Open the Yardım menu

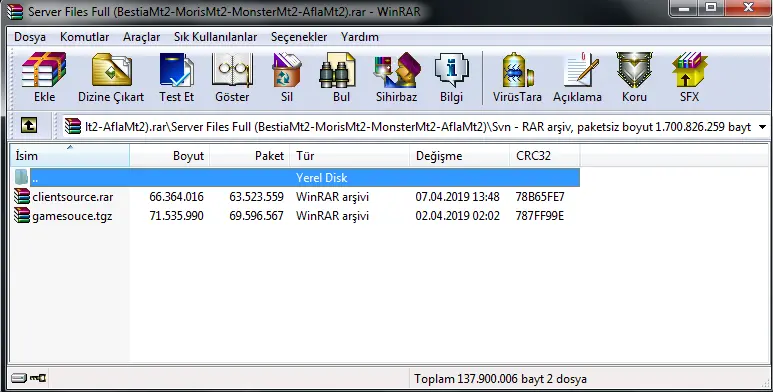(x=359, y=37)
